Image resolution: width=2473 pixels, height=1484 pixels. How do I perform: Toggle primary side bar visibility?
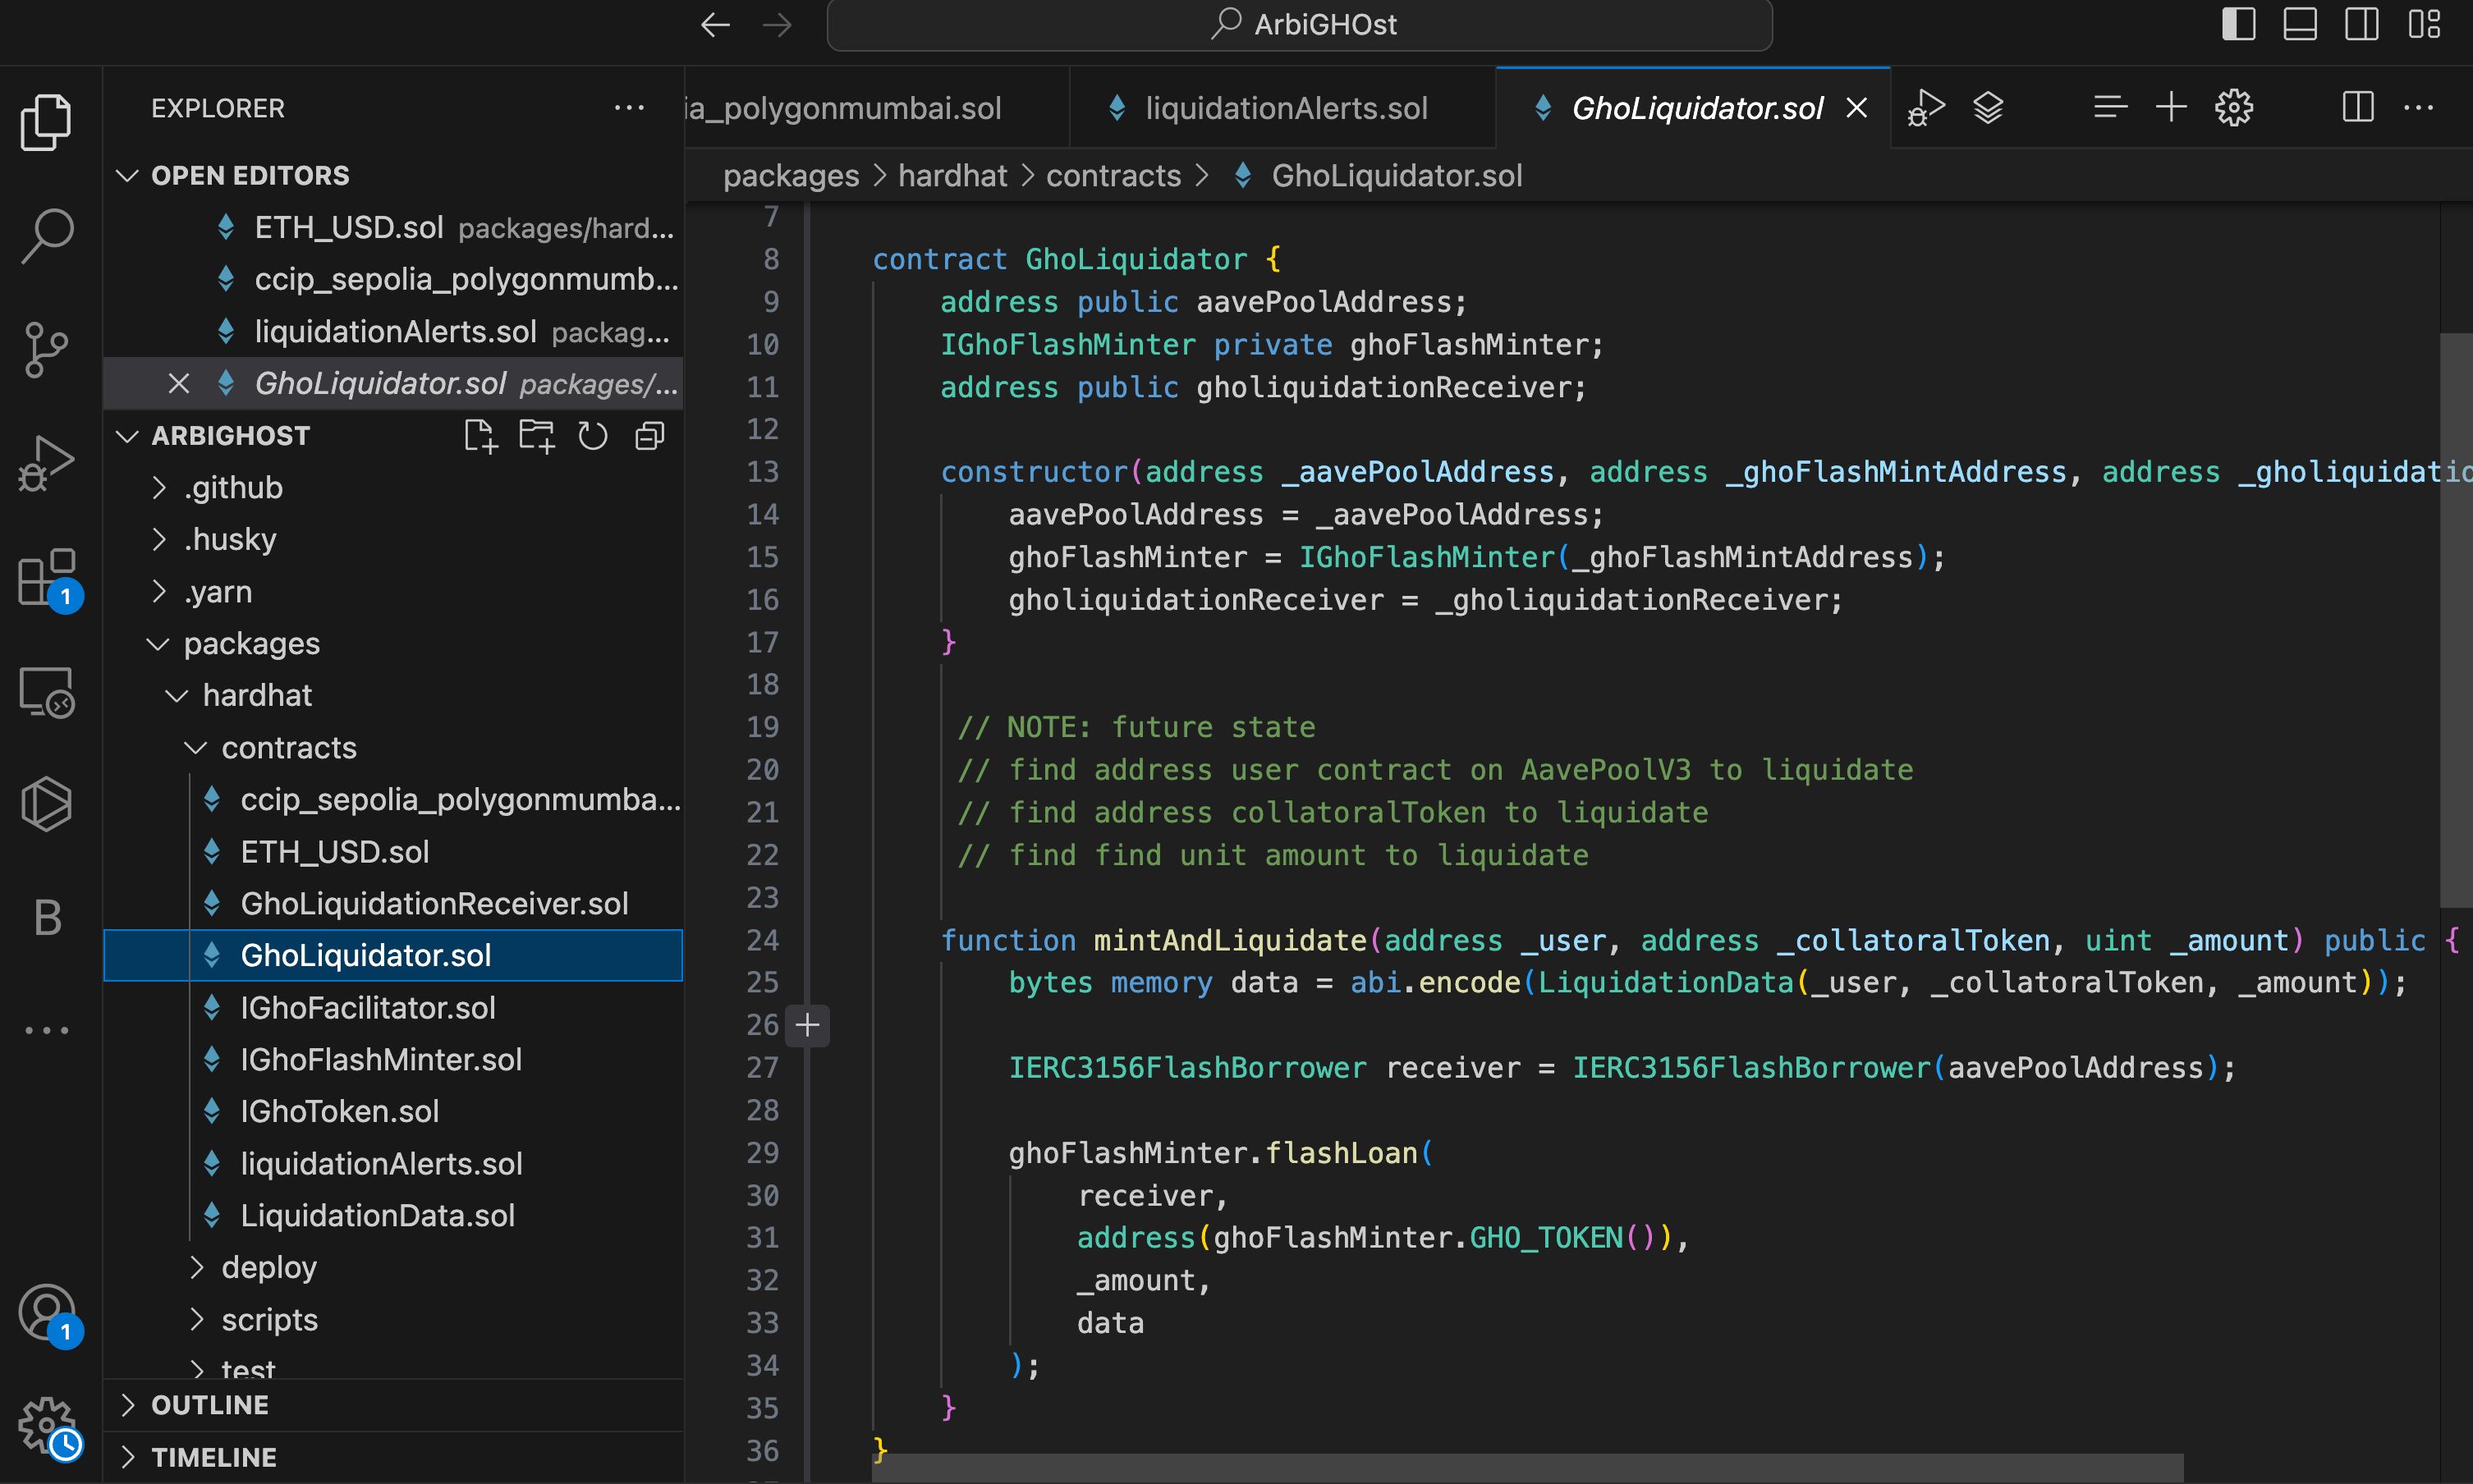[2239, 24]
